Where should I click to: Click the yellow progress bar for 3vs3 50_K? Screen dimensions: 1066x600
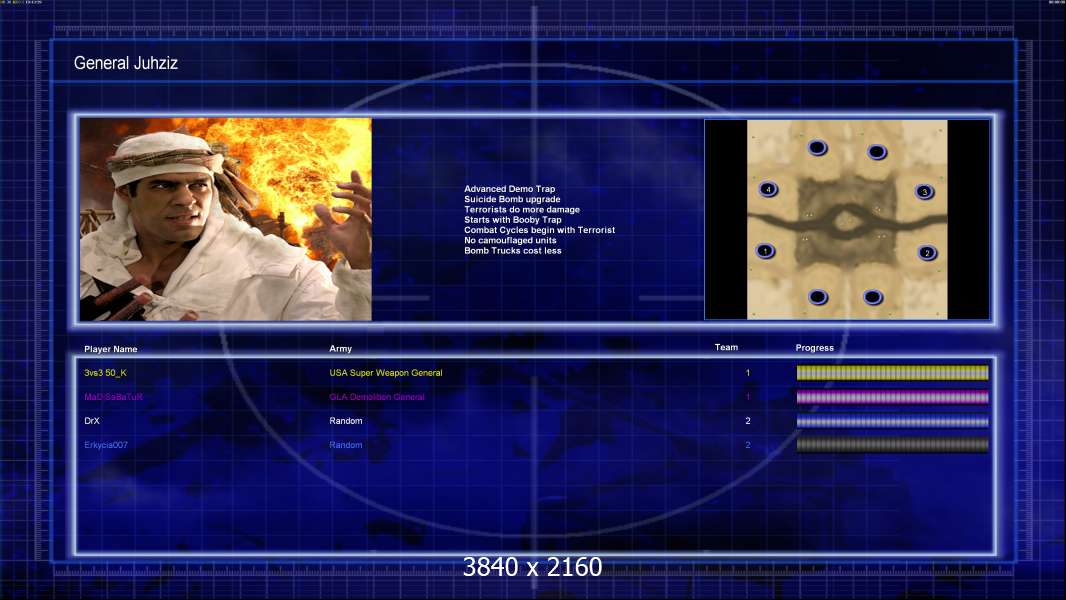click(892, 372)
